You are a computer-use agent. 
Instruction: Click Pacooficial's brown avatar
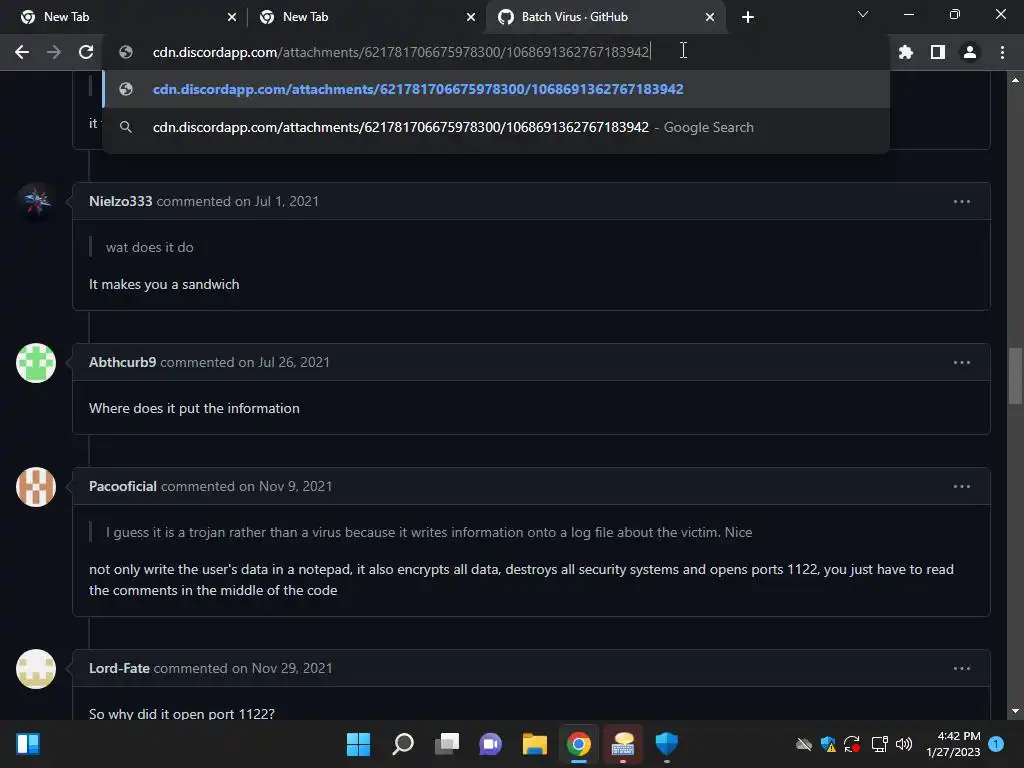click(36, 487)
